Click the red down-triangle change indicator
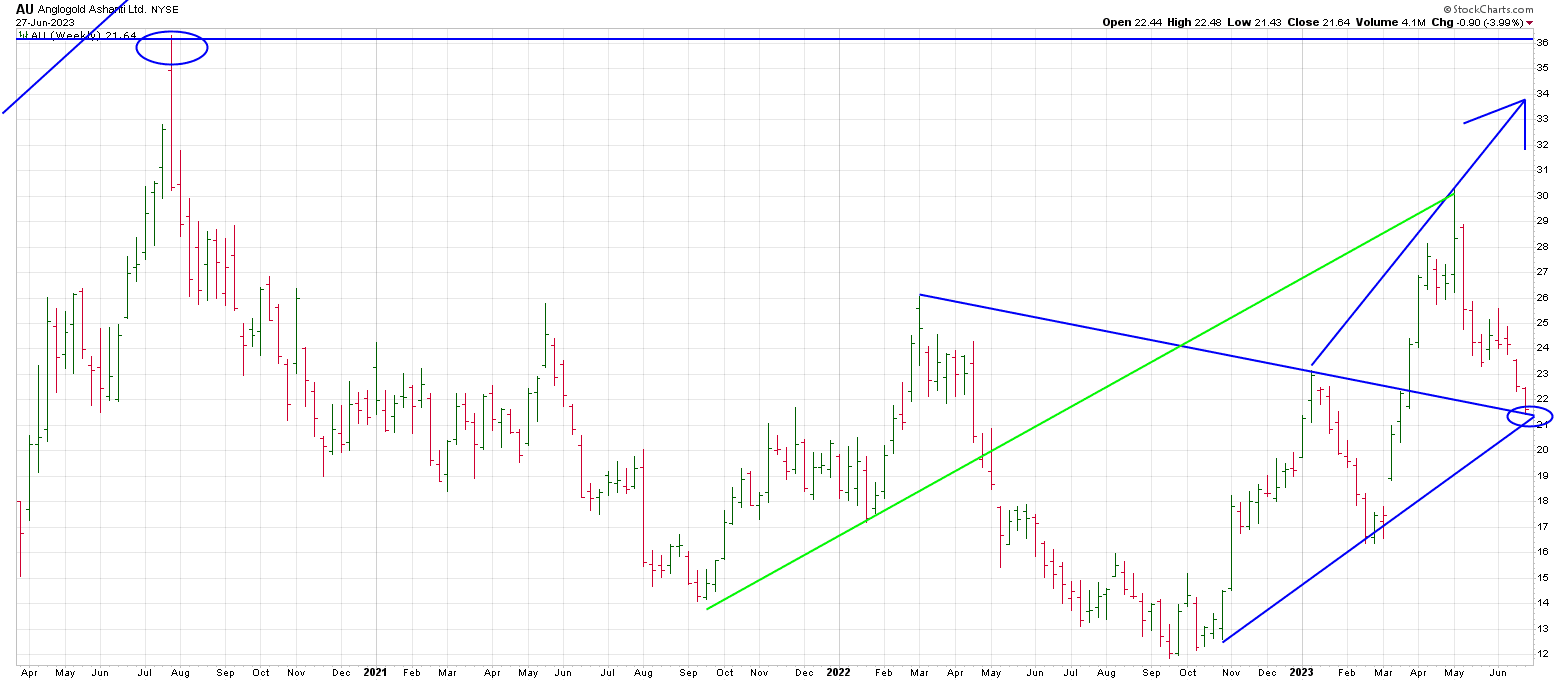1565x681 pixels. (1528, 22)
